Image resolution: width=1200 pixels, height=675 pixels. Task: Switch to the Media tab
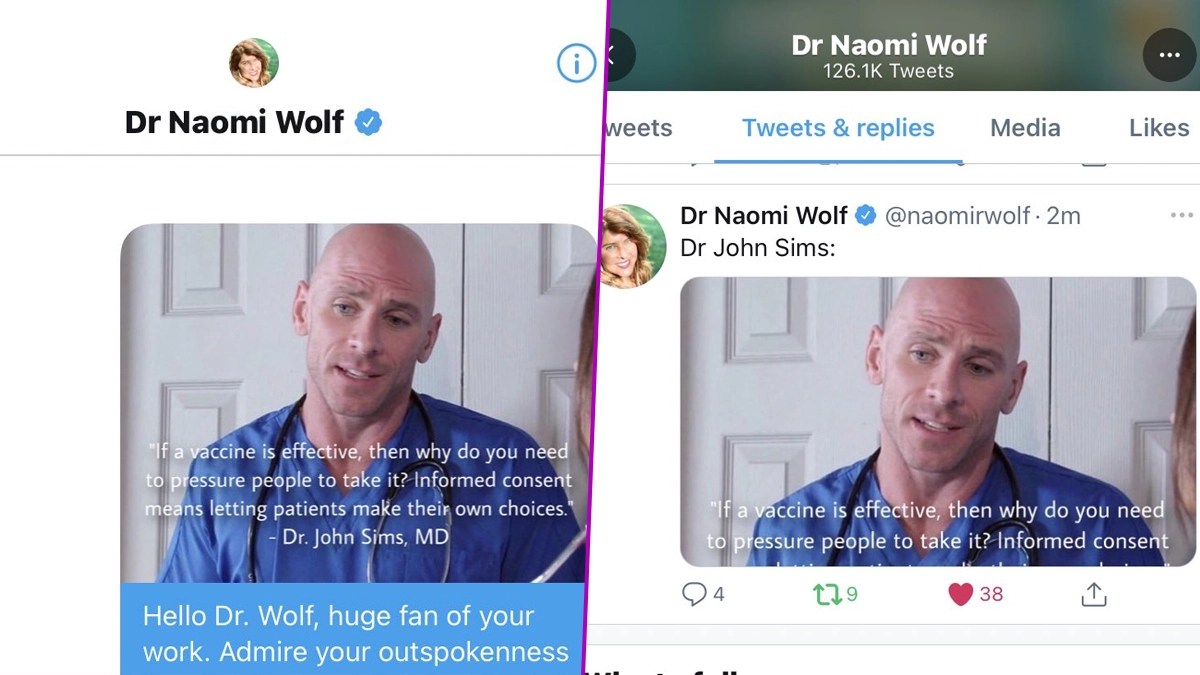click(1025, 128)
